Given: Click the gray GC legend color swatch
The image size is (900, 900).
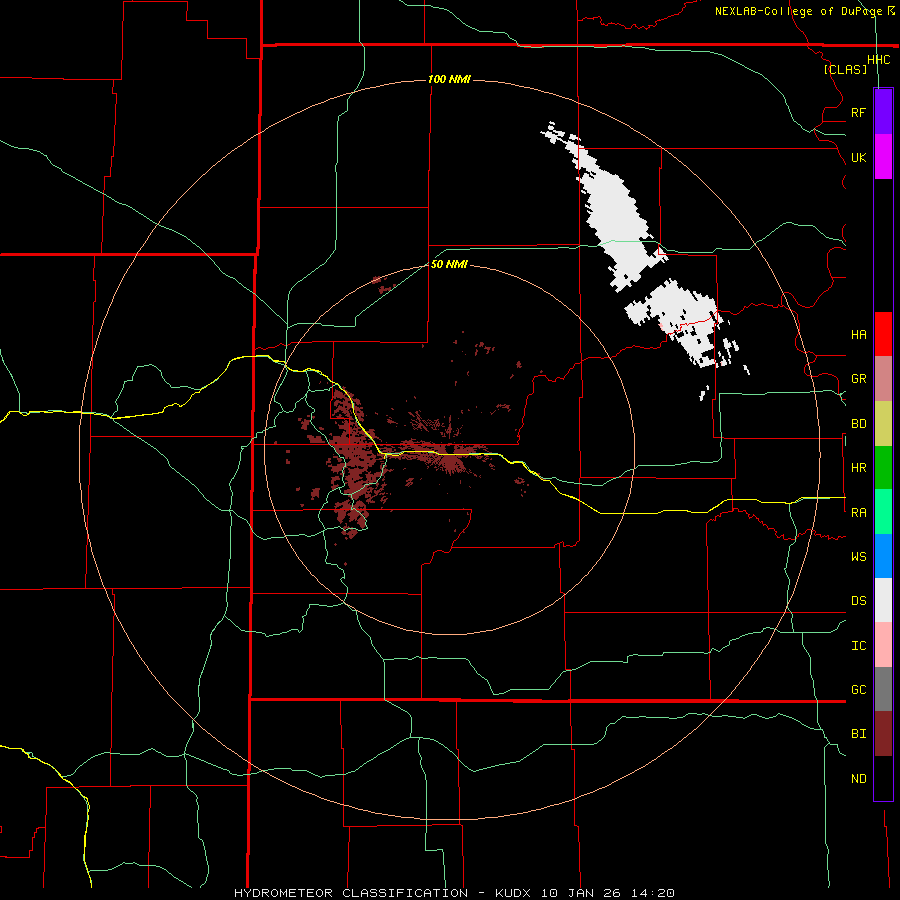Looking at the screenshot, I should point(883,689).
